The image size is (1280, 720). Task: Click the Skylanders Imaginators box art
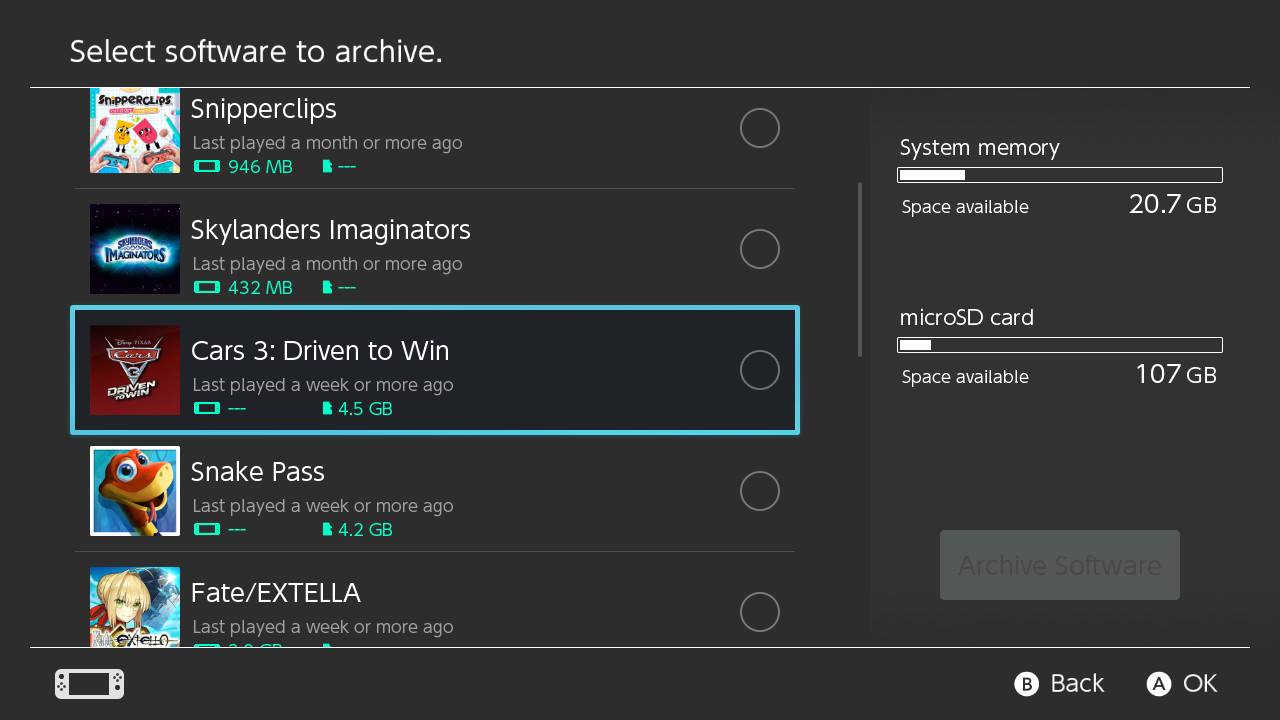pos(134,249)
